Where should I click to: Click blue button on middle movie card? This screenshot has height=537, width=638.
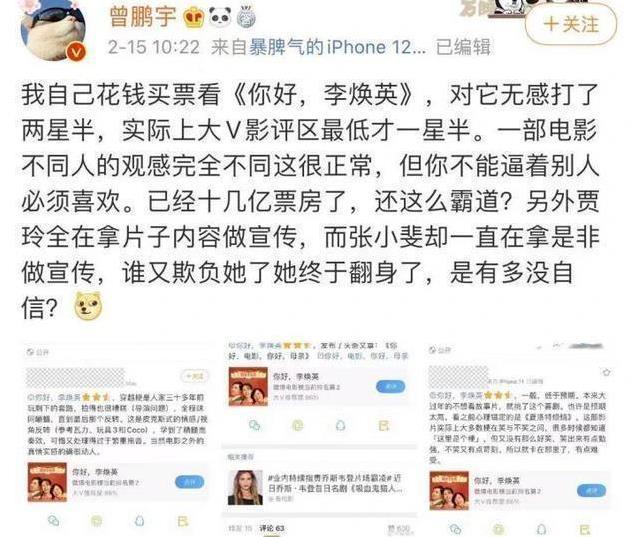point(391,386)
